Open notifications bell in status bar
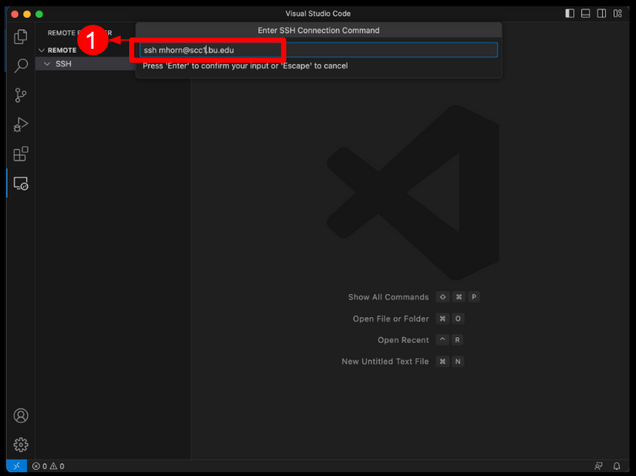Viewport: 636px width, 476px height. [x=617, y=466]
